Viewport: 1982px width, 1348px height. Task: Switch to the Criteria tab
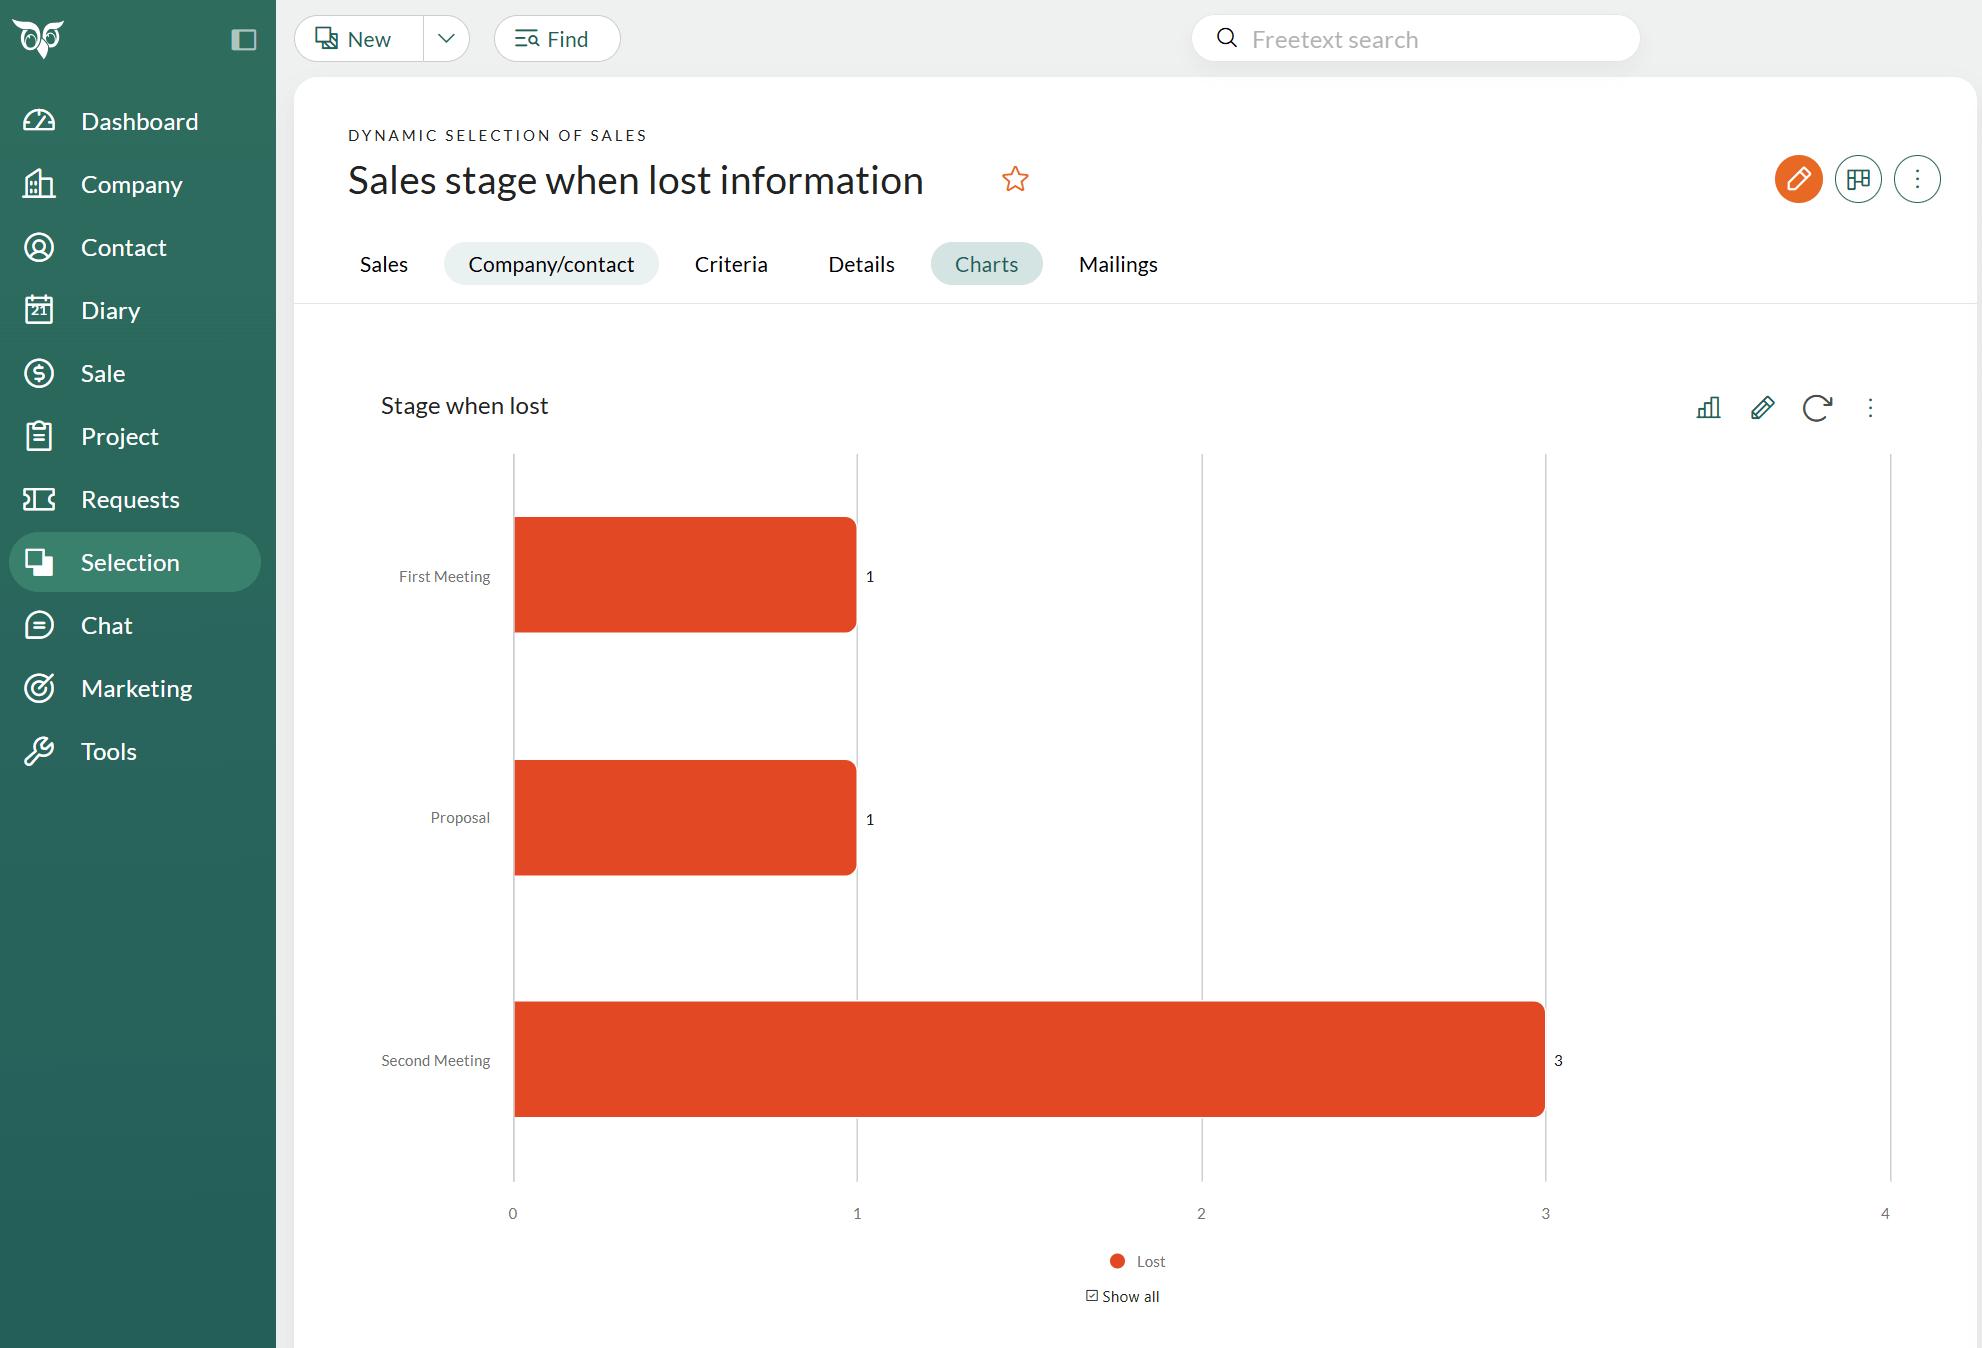(731, 264)
